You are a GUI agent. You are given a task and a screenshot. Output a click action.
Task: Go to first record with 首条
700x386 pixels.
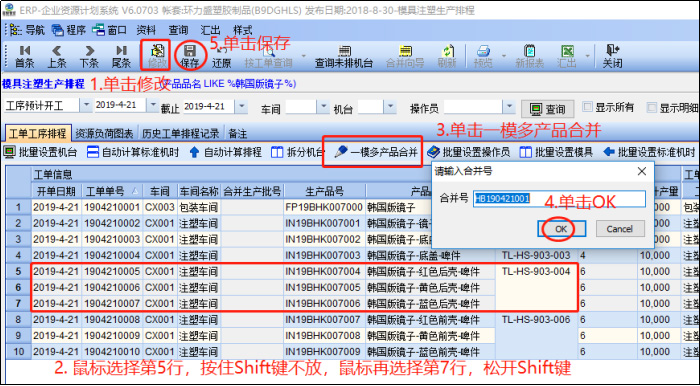click(25, 56)
